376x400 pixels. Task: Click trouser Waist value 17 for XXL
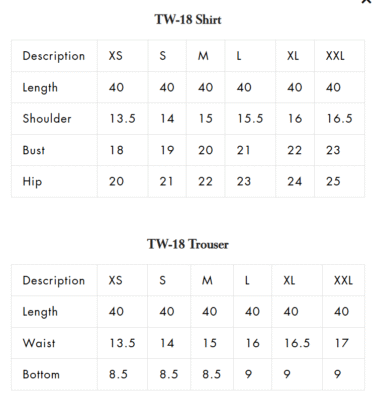(x=342, y=343)
